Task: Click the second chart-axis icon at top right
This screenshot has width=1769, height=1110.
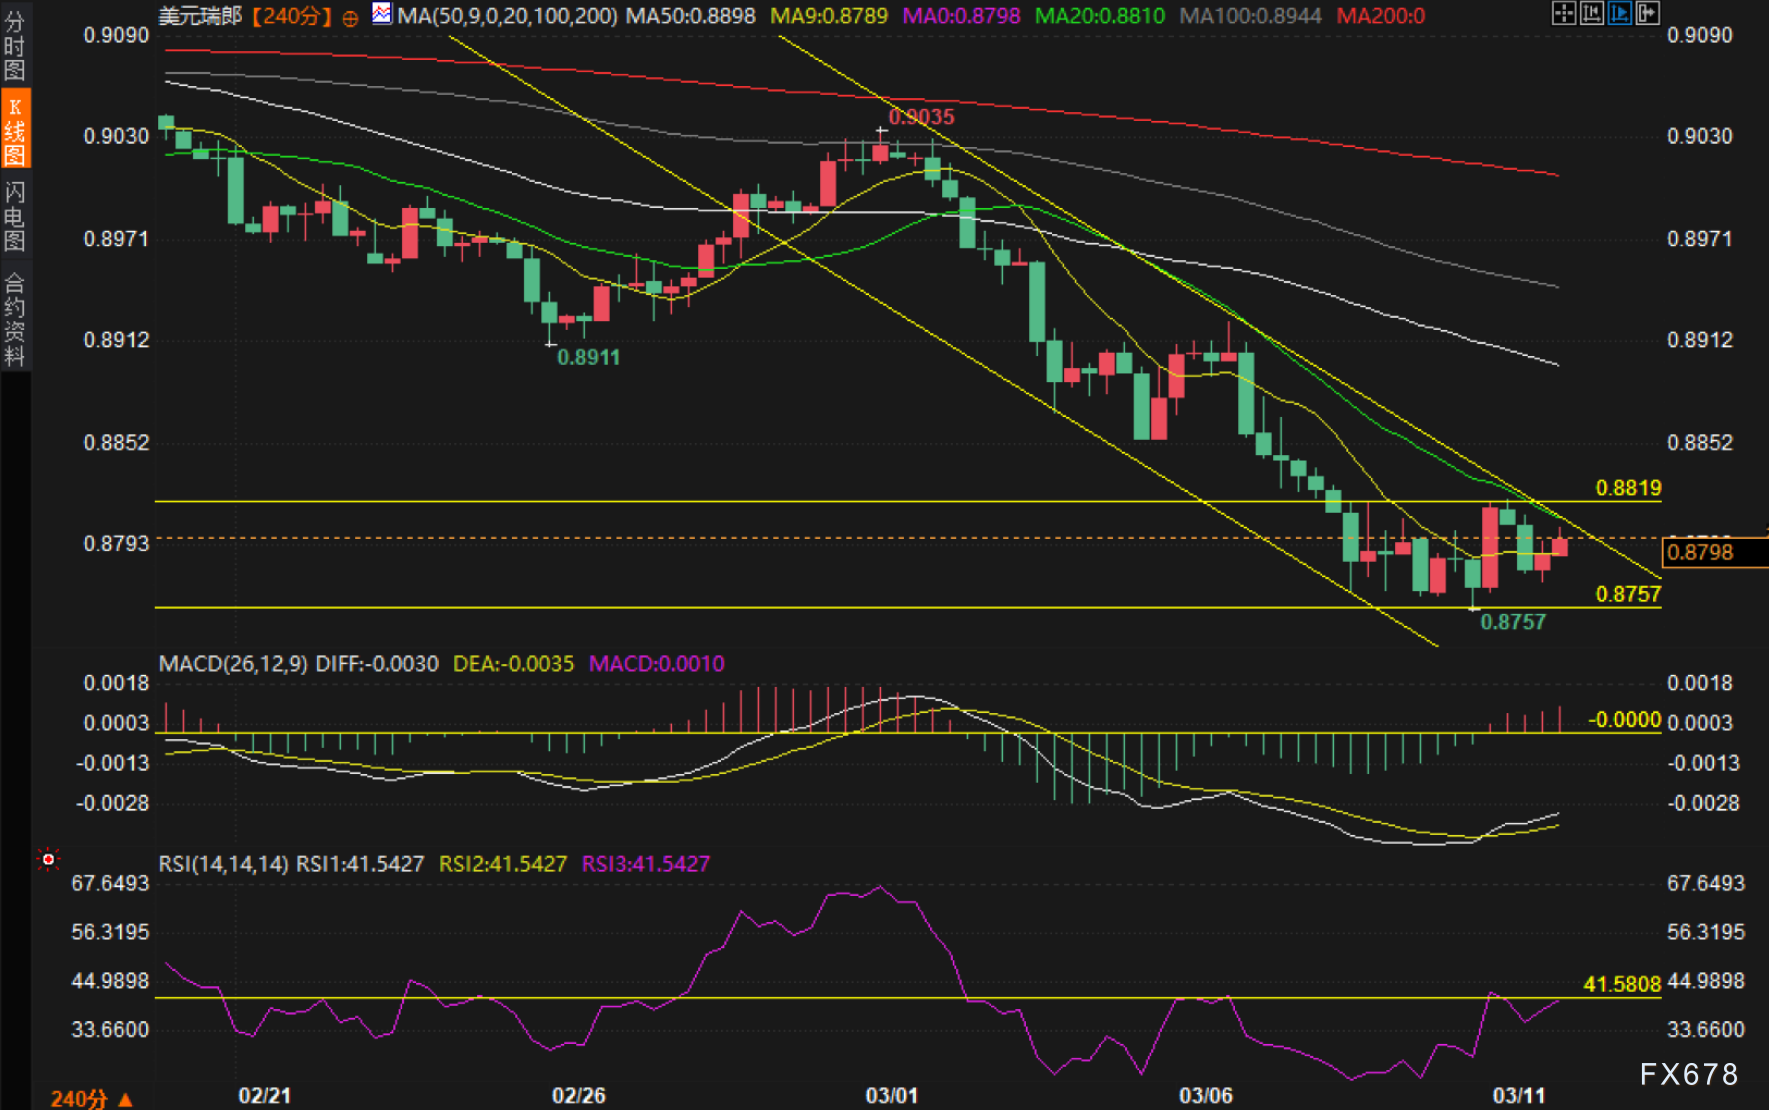Action: [x=1591, y=13]
